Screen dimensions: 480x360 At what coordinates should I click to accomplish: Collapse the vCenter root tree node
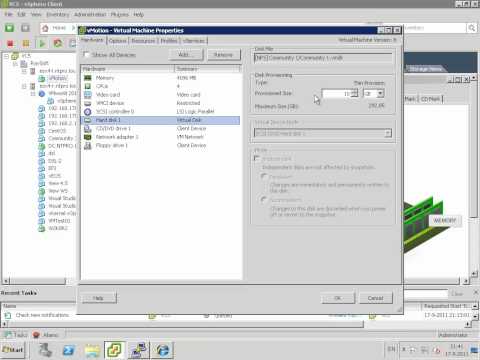(7, 56)
